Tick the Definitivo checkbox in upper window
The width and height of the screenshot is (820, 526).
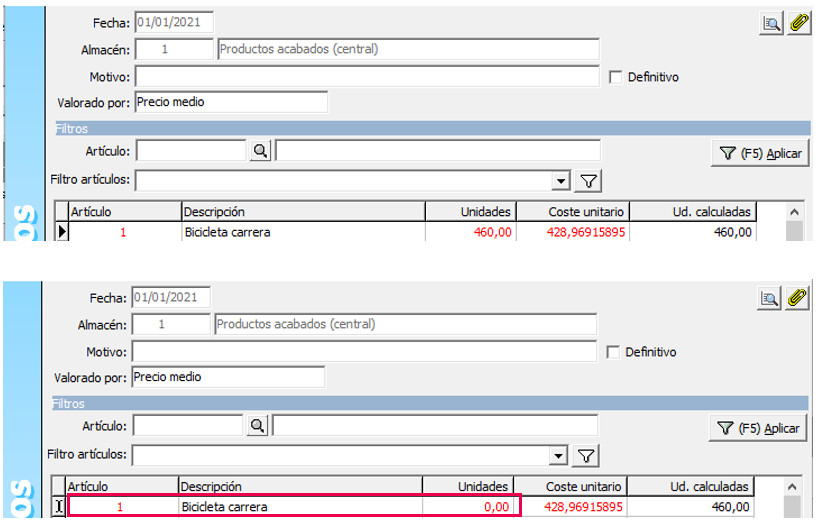pos(616,77)
